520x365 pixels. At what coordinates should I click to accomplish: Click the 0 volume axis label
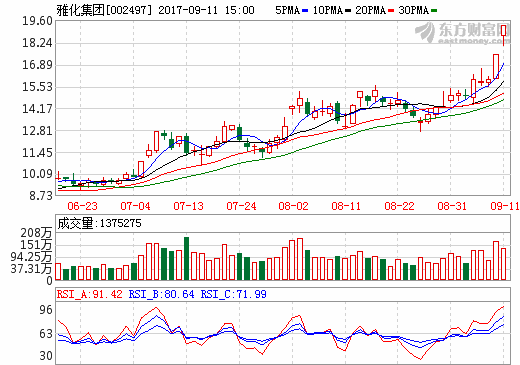pos(50,281)
